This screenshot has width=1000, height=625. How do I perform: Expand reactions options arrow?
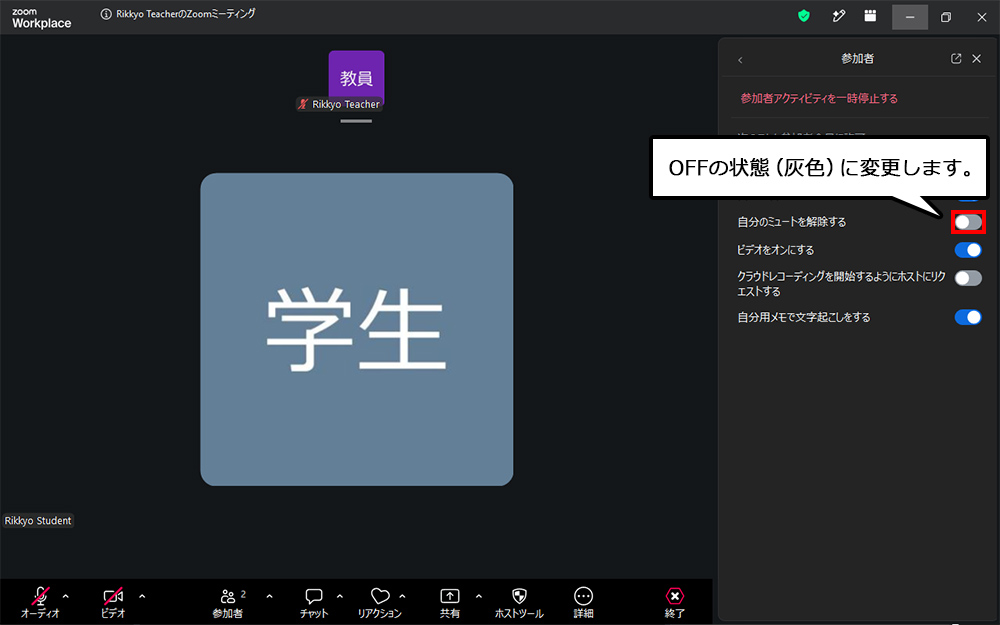pyautogui.click(x=402, y=597)
